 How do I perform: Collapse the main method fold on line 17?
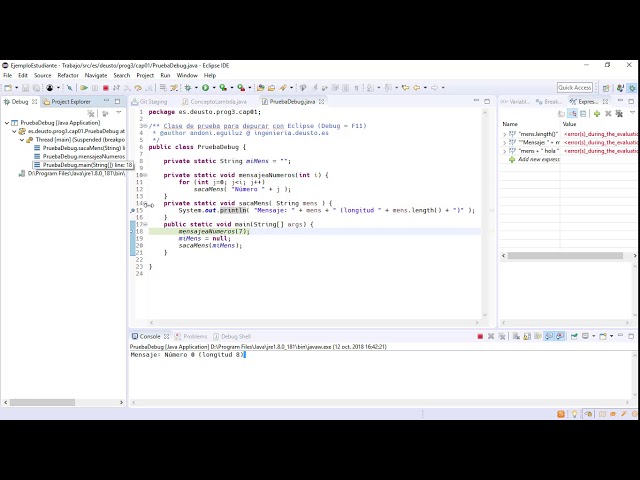coord(145,224)
